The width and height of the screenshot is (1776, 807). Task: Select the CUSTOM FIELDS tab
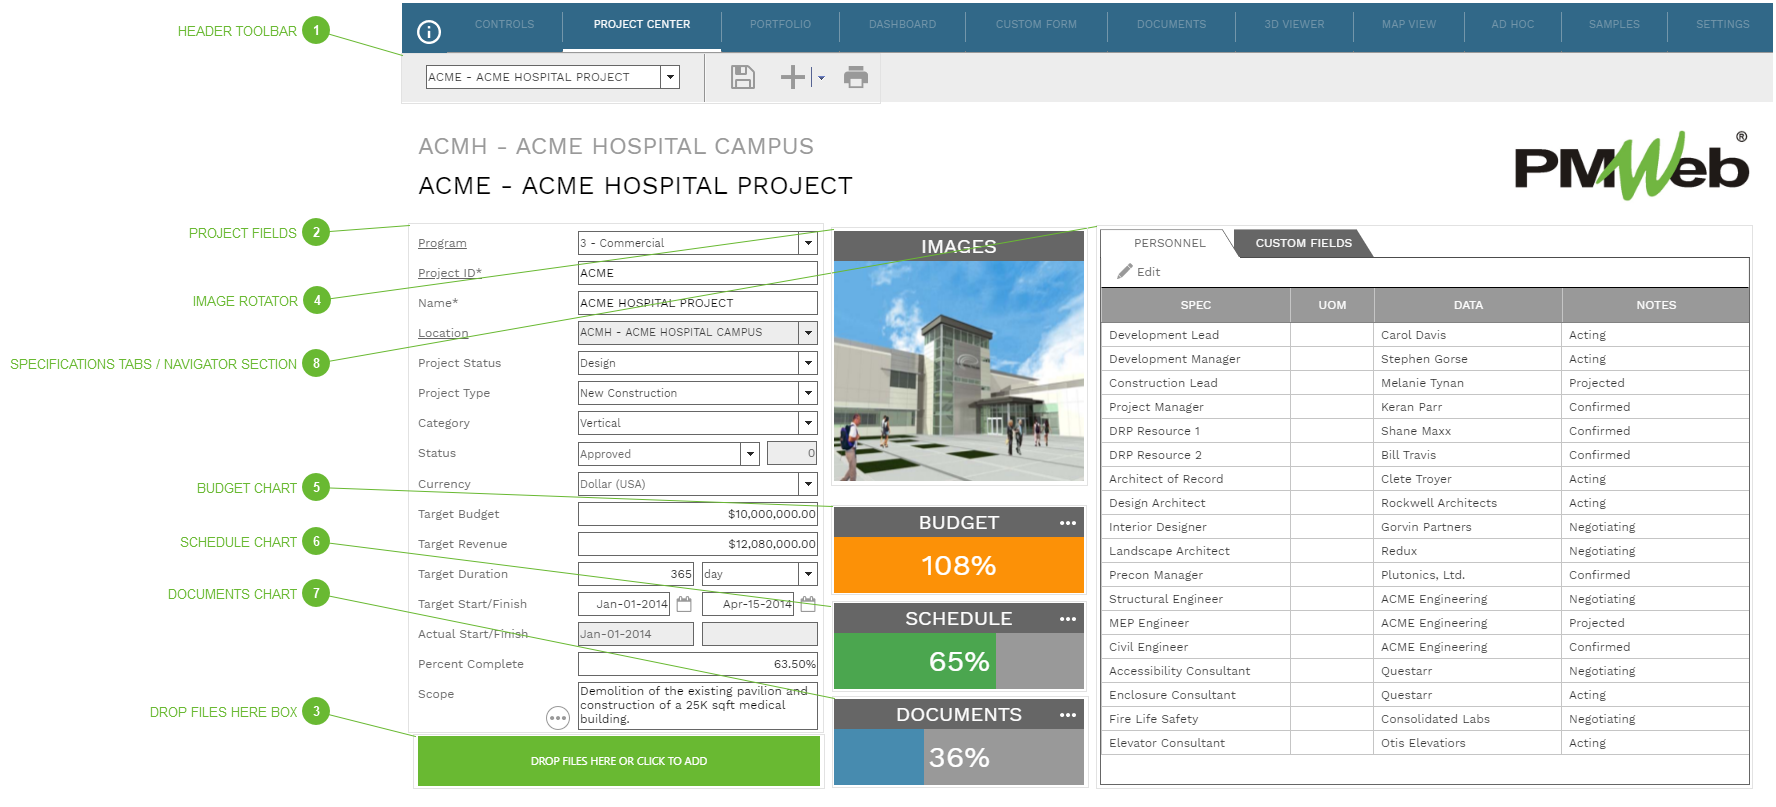tap(1303, 243)
